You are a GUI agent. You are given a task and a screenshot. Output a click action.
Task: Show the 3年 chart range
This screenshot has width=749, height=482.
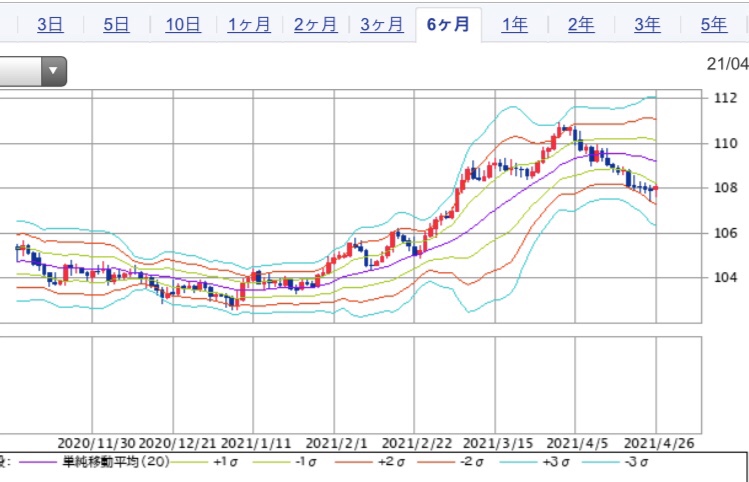[648, 24]
